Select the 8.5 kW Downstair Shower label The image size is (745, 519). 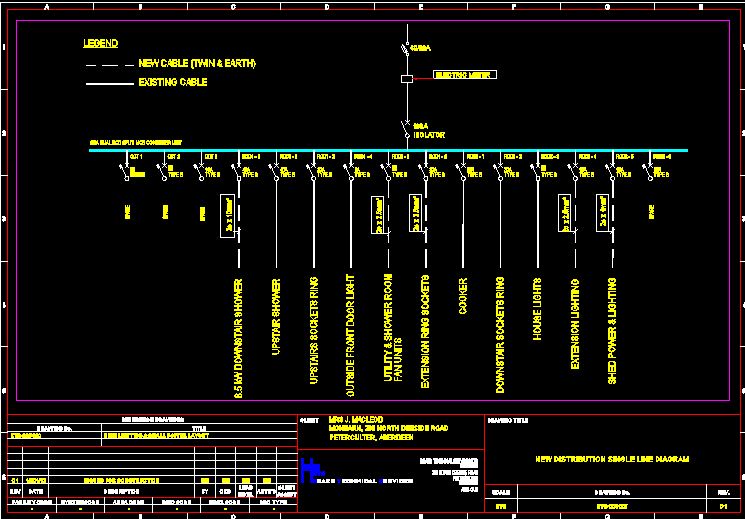(x=239, y=339)
